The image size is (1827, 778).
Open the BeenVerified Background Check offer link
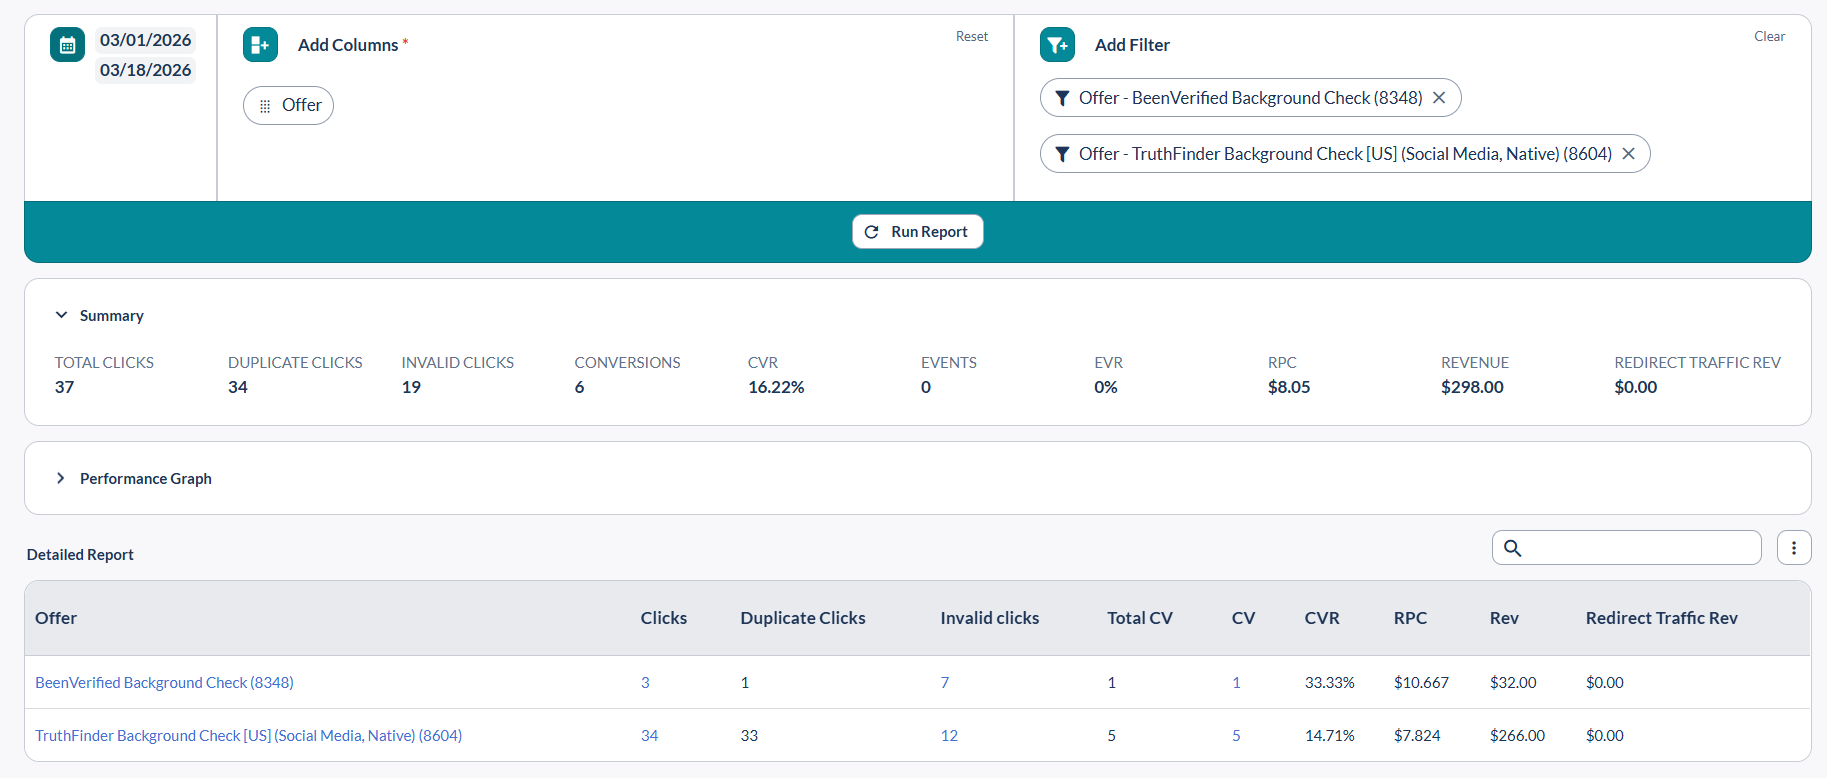point(164,683)
